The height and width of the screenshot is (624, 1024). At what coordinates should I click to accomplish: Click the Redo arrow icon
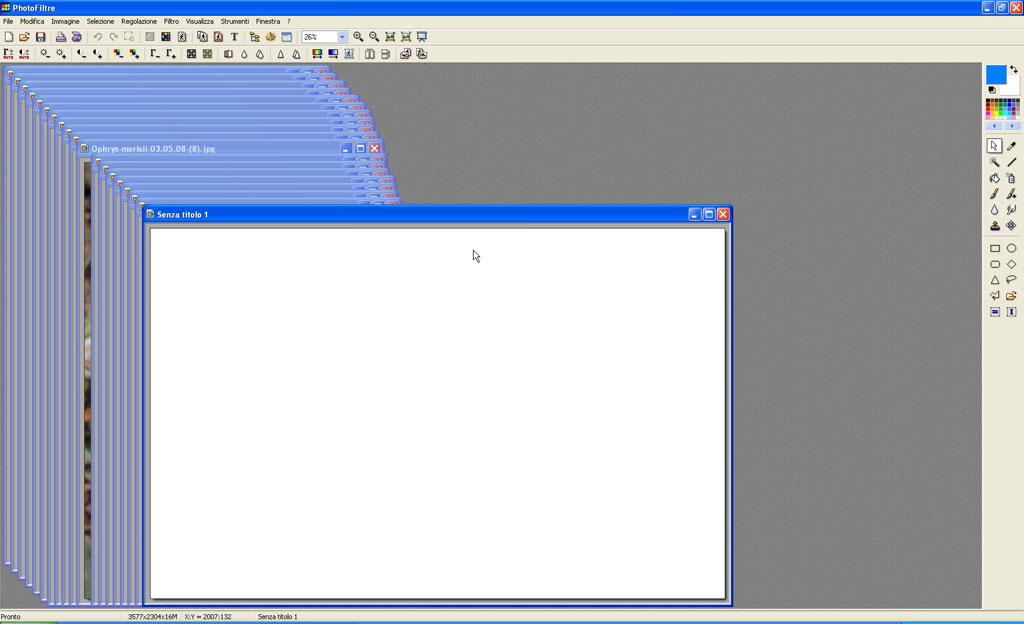click(x=114, y=37)
